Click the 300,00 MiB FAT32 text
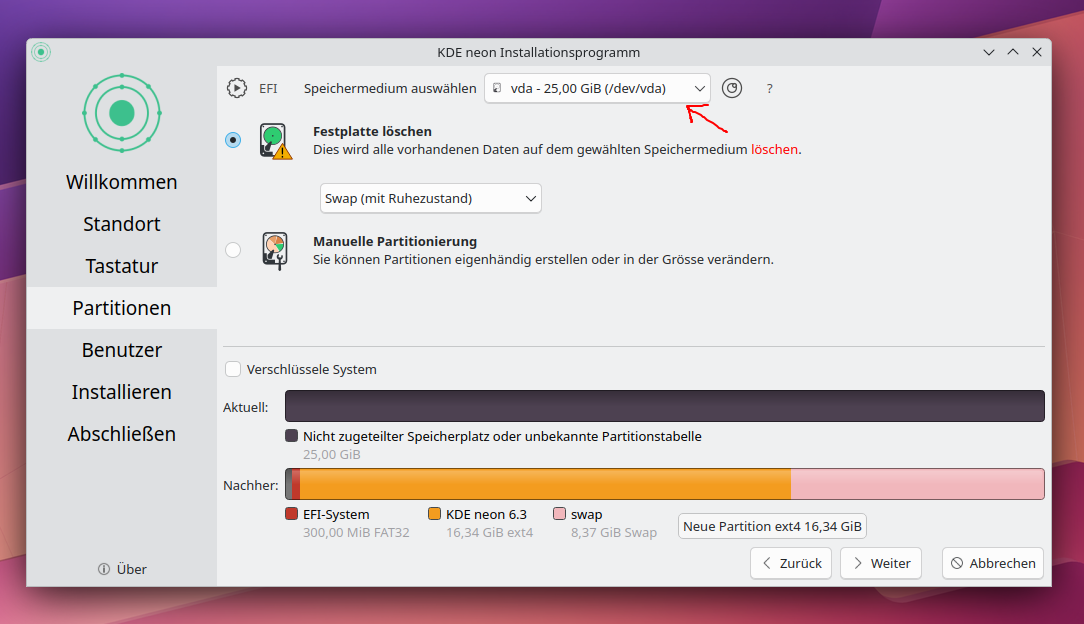Image resolution: width=1084 pixels, height=624 pixels. pos(356,533)
